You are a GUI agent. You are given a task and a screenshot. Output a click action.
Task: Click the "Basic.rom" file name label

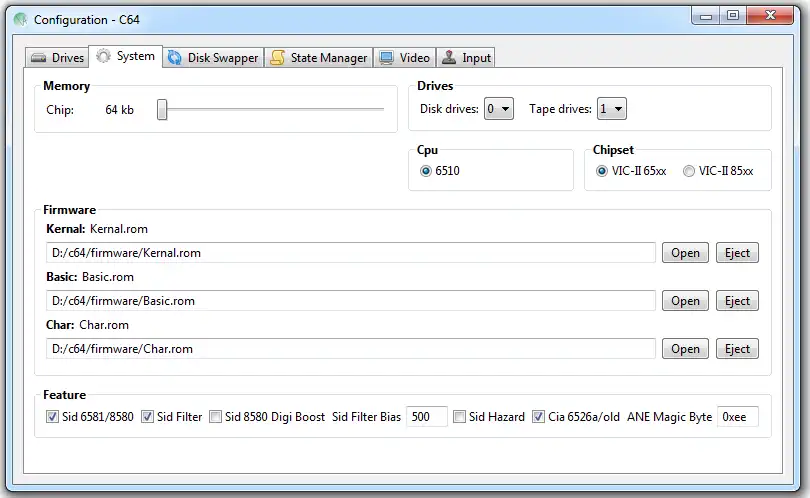pos(108,277)
